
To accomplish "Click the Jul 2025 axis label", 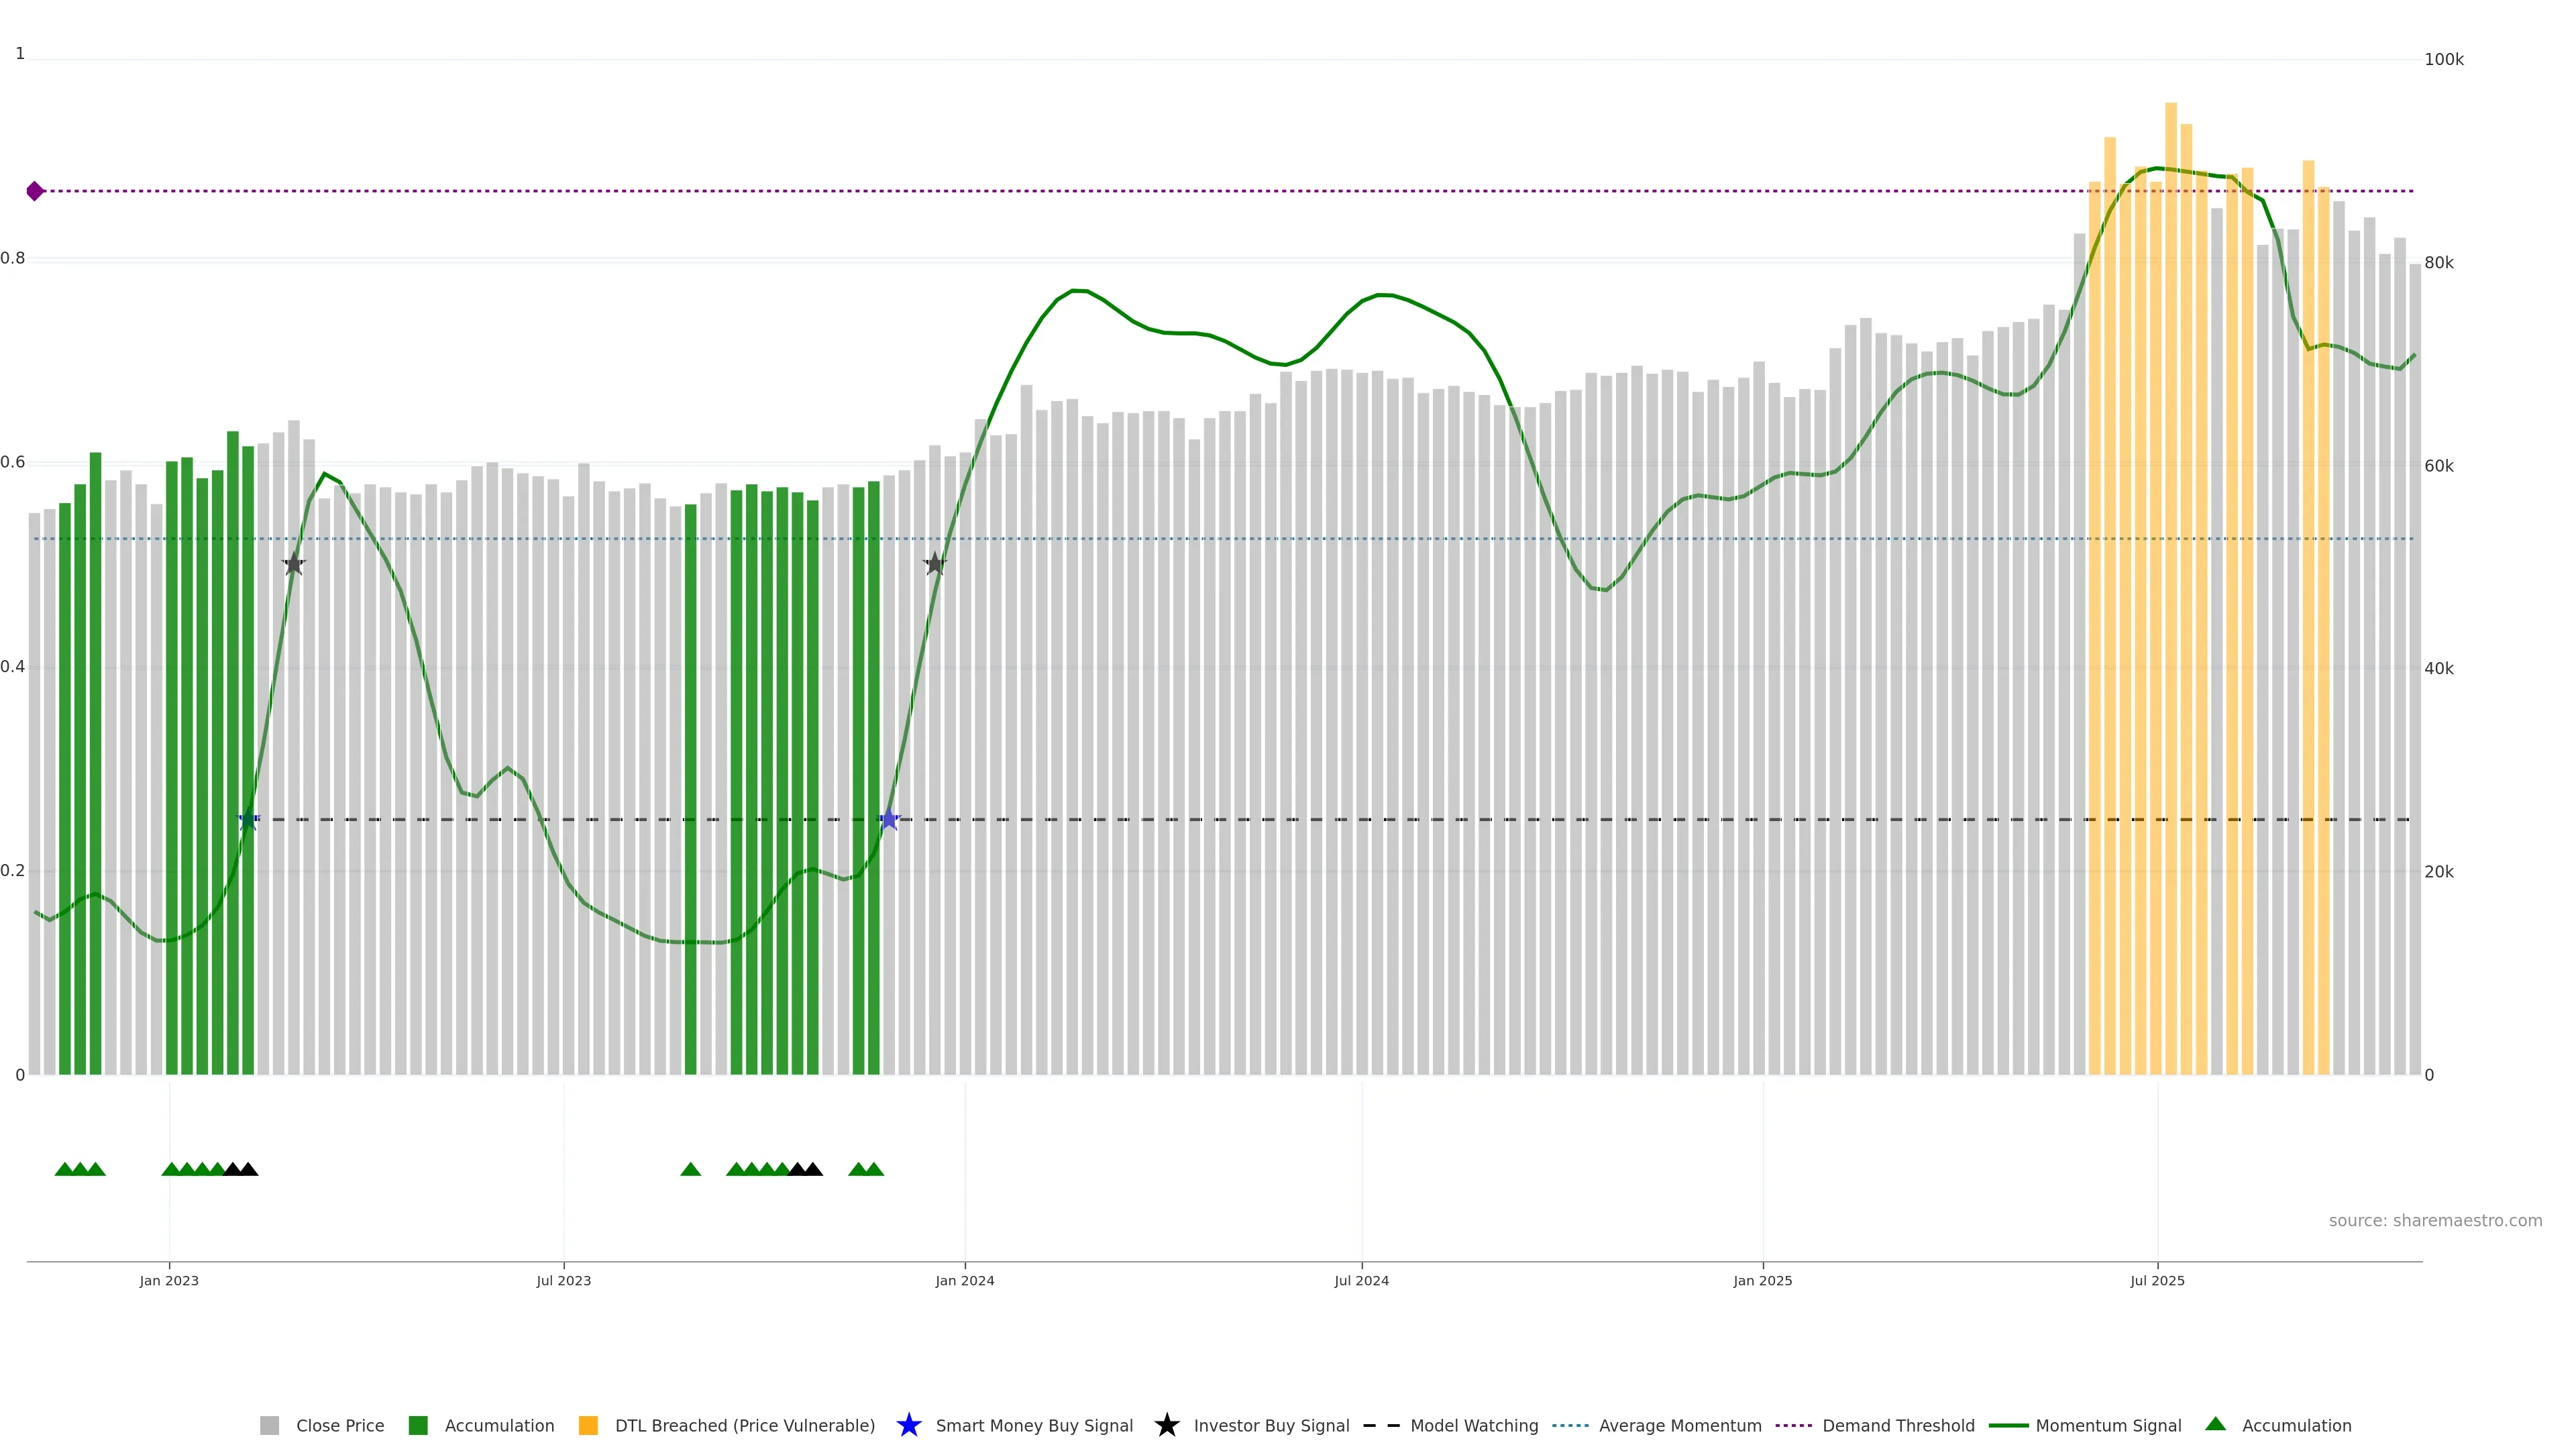I will click(2157, 1281).
